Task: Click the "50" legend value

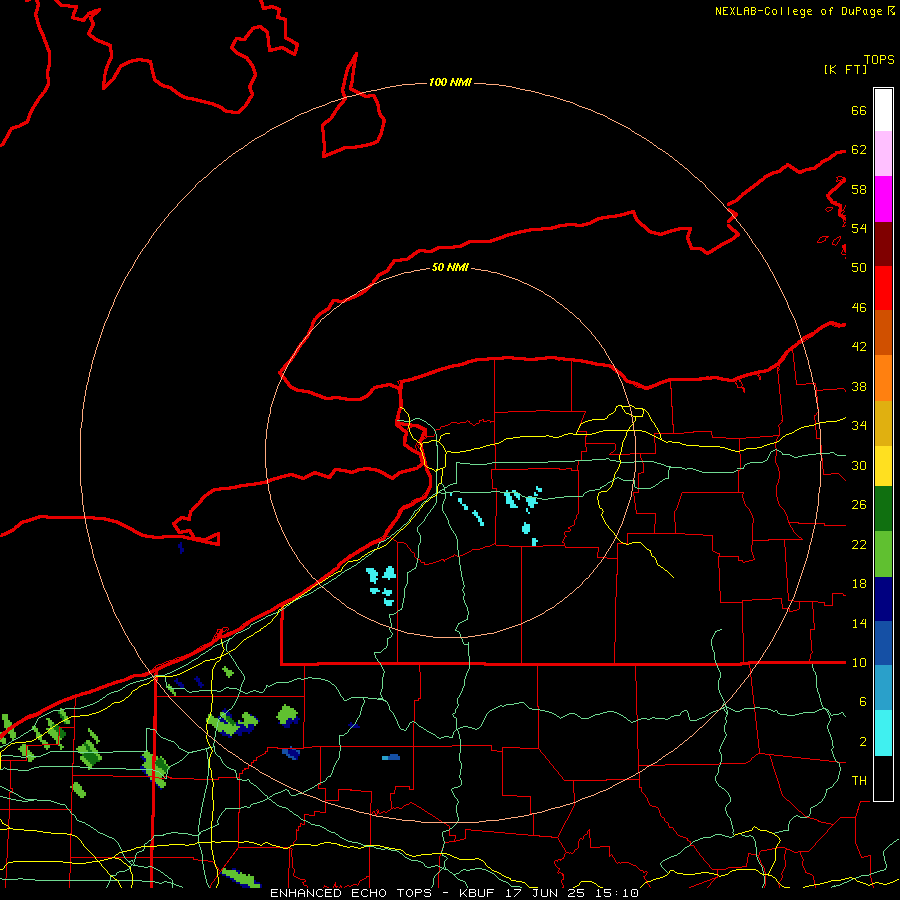Action: click(x=859, y=267)
